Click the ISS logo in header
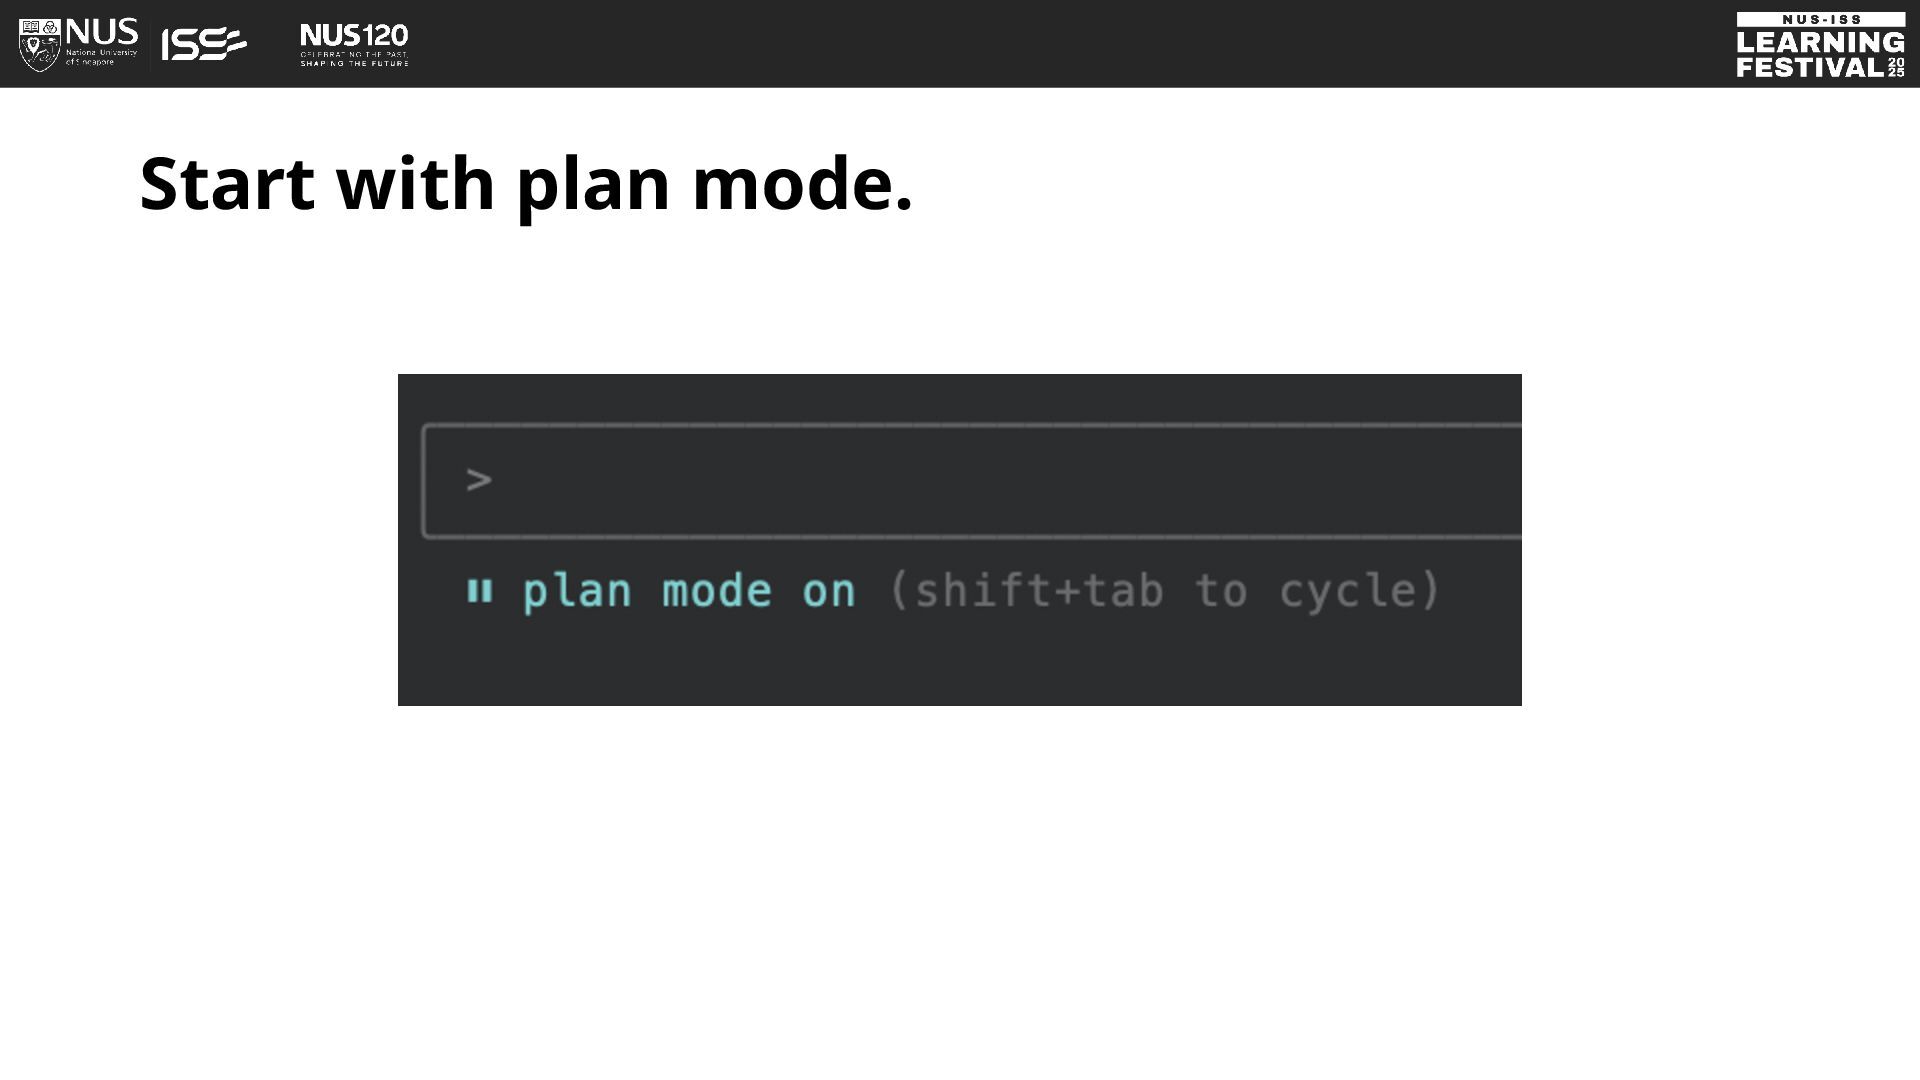Screen dimensions: 1920x1080 [x=204, y=44]
